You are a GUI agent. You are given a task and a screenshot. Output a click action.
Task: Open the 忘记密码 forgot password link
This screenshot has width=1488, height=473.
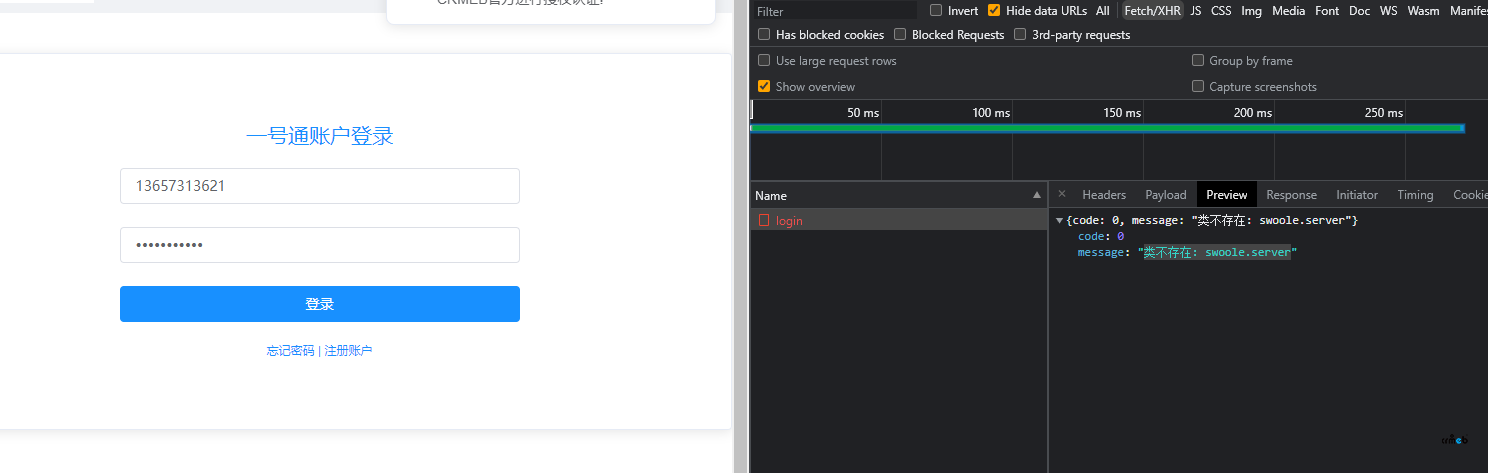click(x=290, y=351)
